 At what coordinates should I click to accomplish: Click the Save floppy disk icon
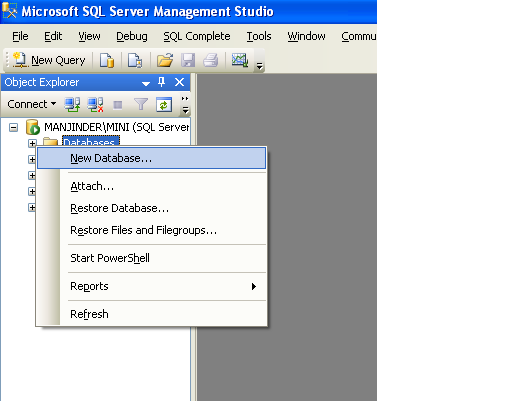(x=188, y=60)
